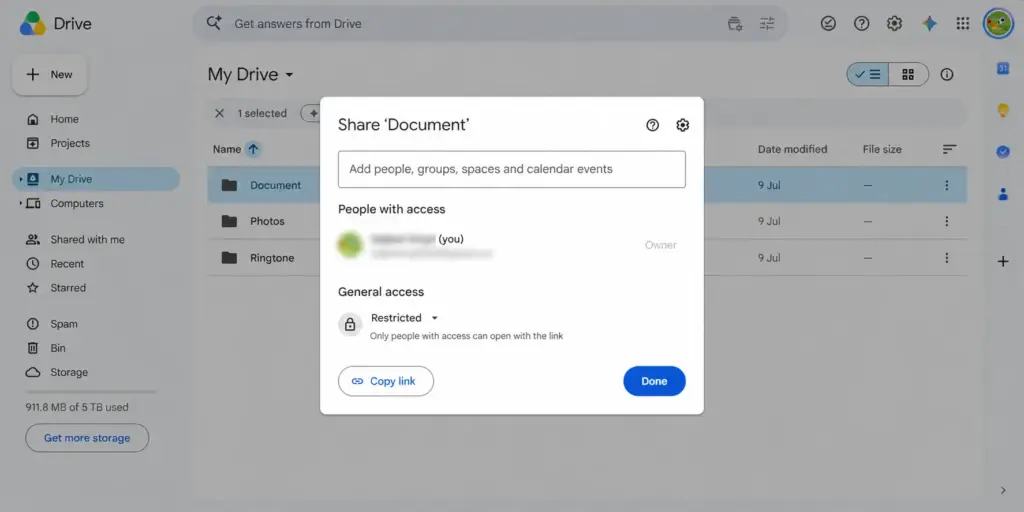Open the Bin section

click(58, 348)
